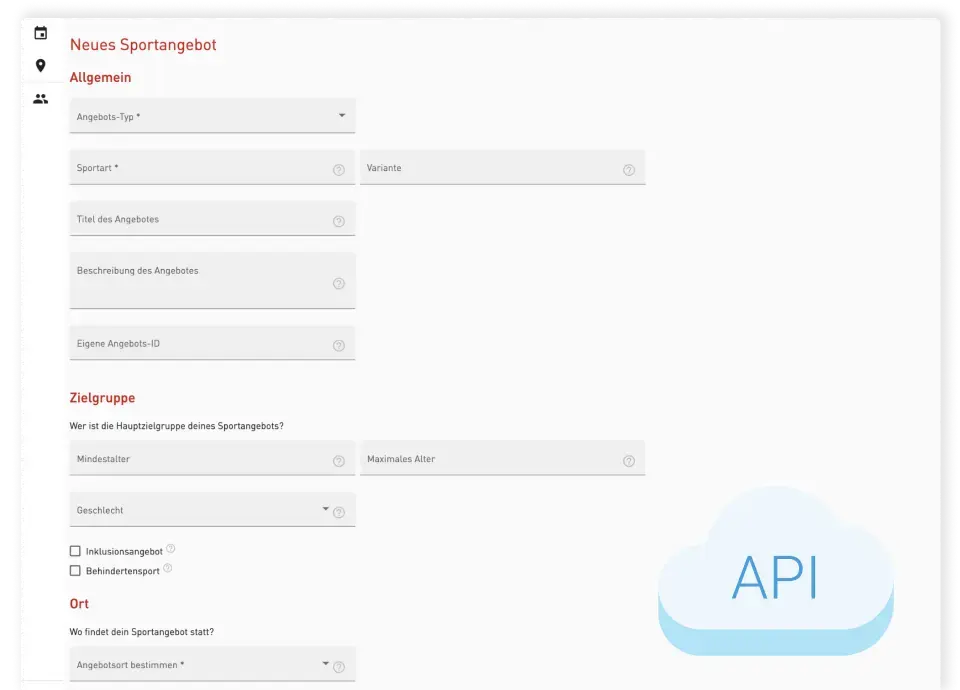Click help icon next to Inklusionsangebot

171,548
